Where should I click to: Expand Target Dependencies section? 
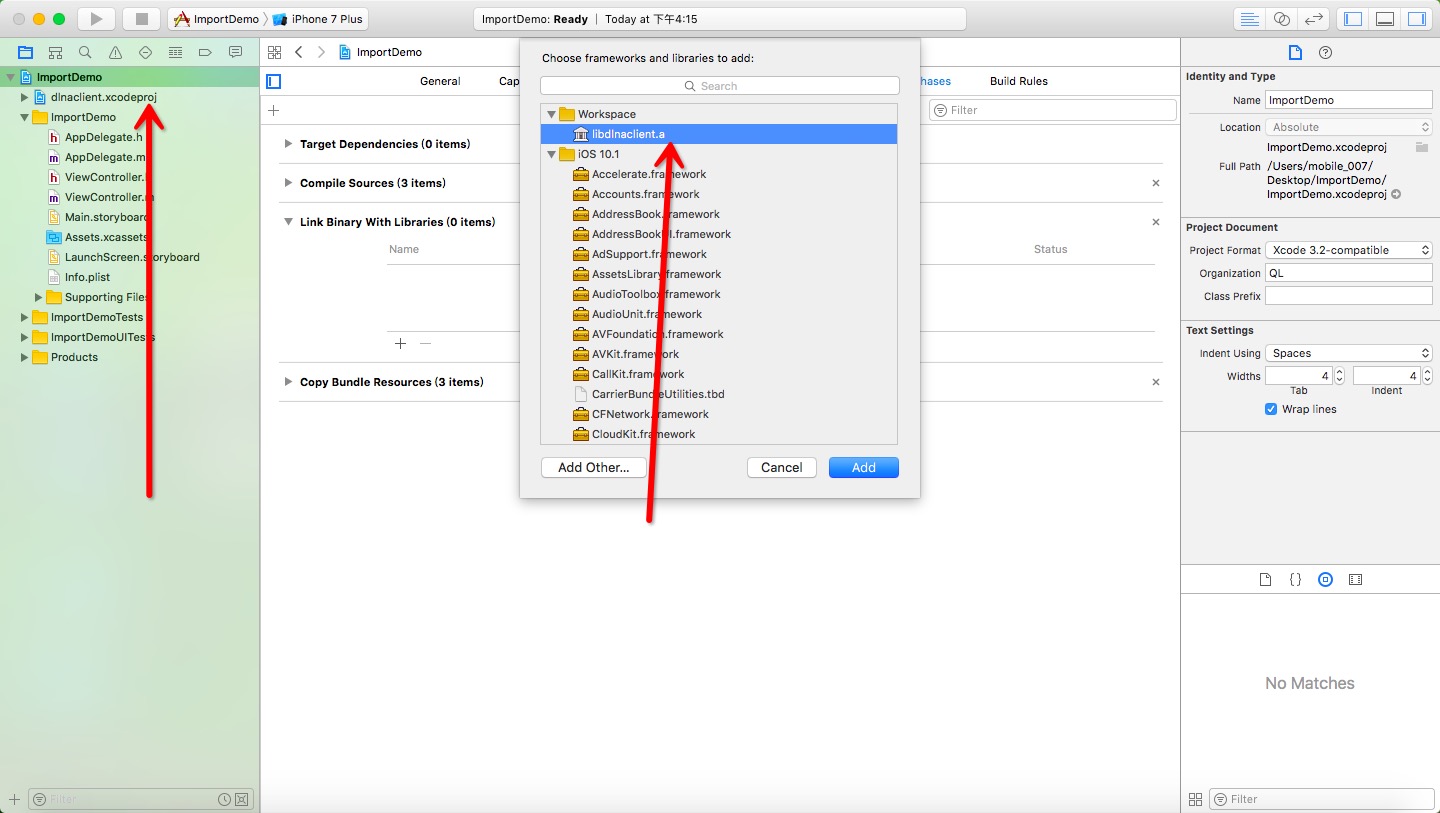coord(288,144)
